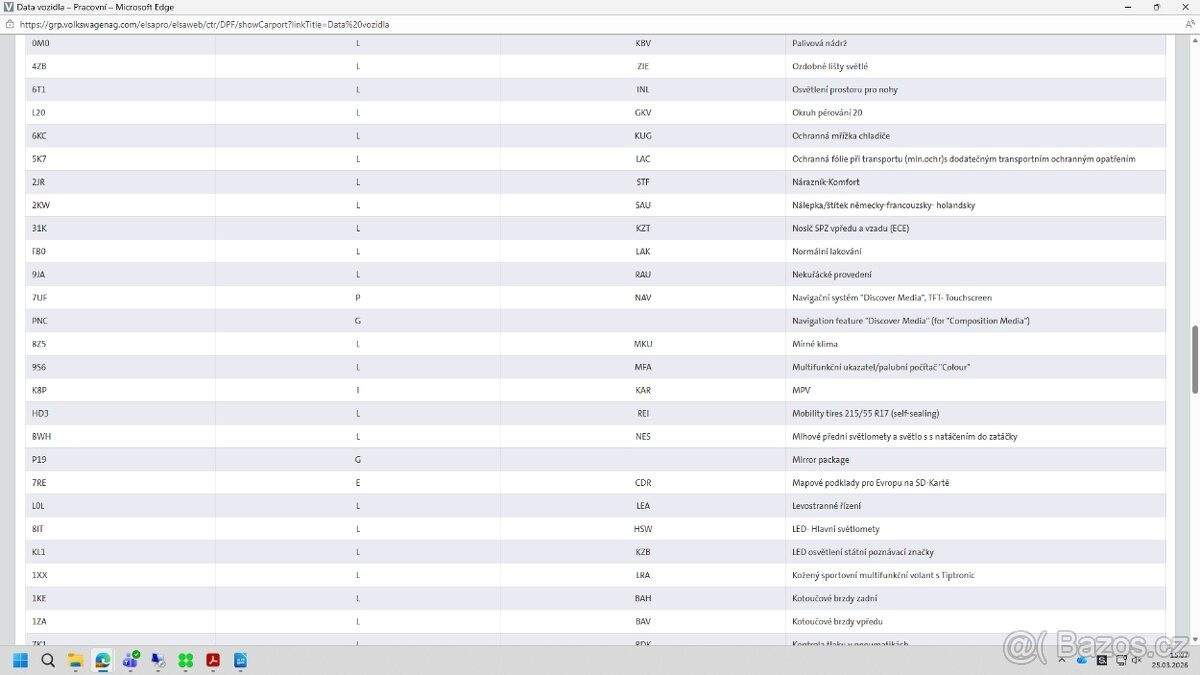Open Microsoft Teams from the taskbar
The height and width of the screenshot is (675, 1200).
[130, 660]
